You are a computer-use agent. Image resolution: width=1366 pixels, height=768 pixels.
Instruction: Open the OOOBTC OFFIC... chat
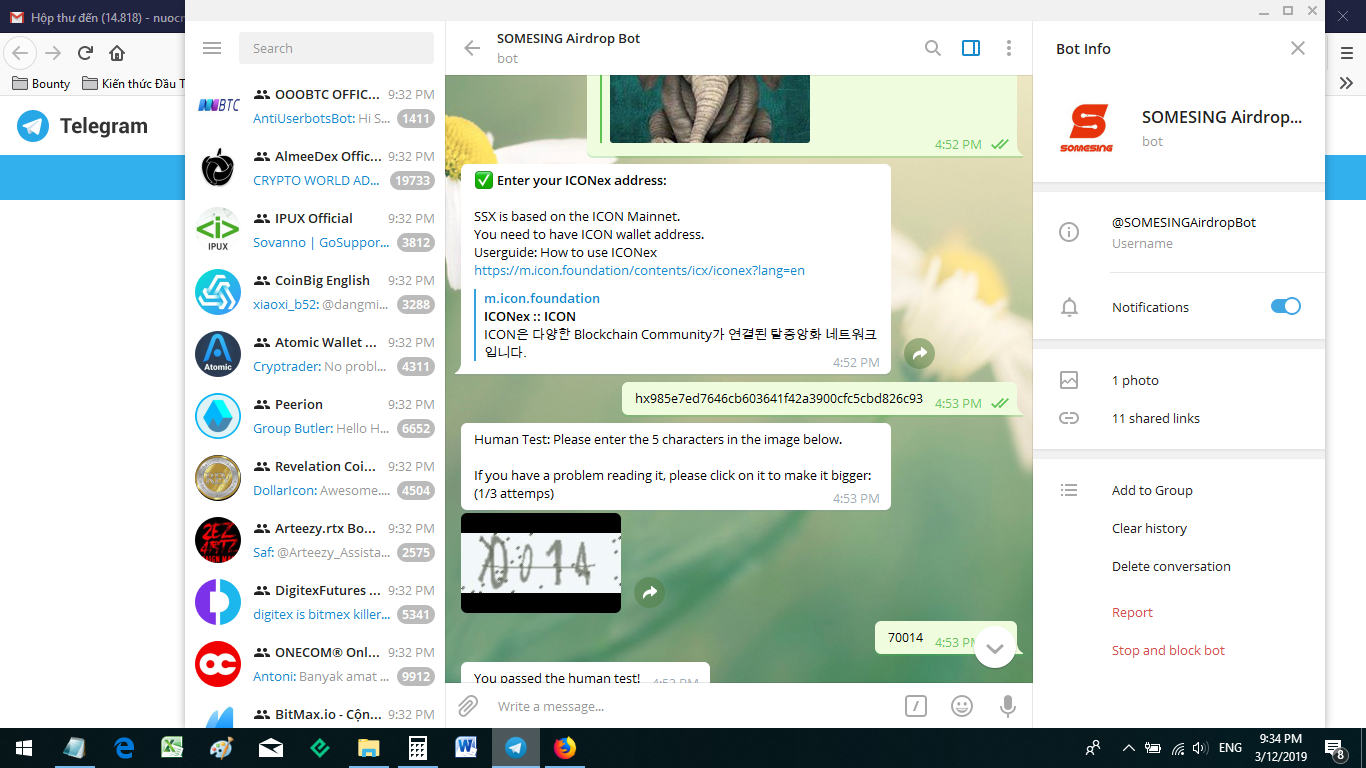point(315,106)
